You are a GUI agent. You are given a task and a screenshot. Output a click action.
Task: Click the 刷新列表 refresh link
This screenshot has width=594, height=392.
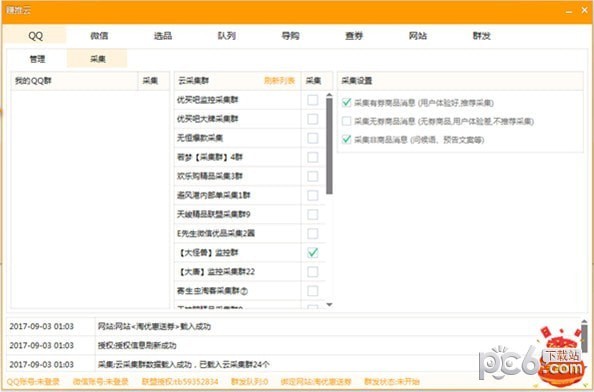[x=279, y=81]
